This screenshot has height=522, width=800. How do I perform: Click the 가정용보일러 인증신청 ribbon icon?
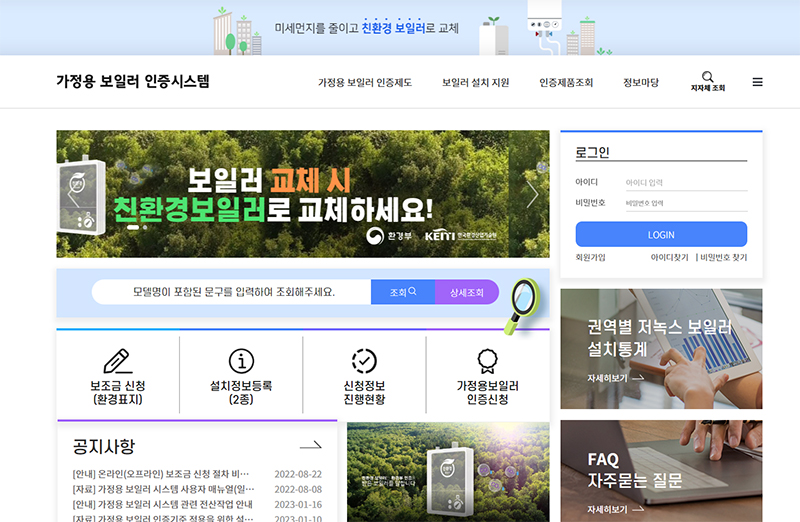pyautogui.click(x=487, y=360)
